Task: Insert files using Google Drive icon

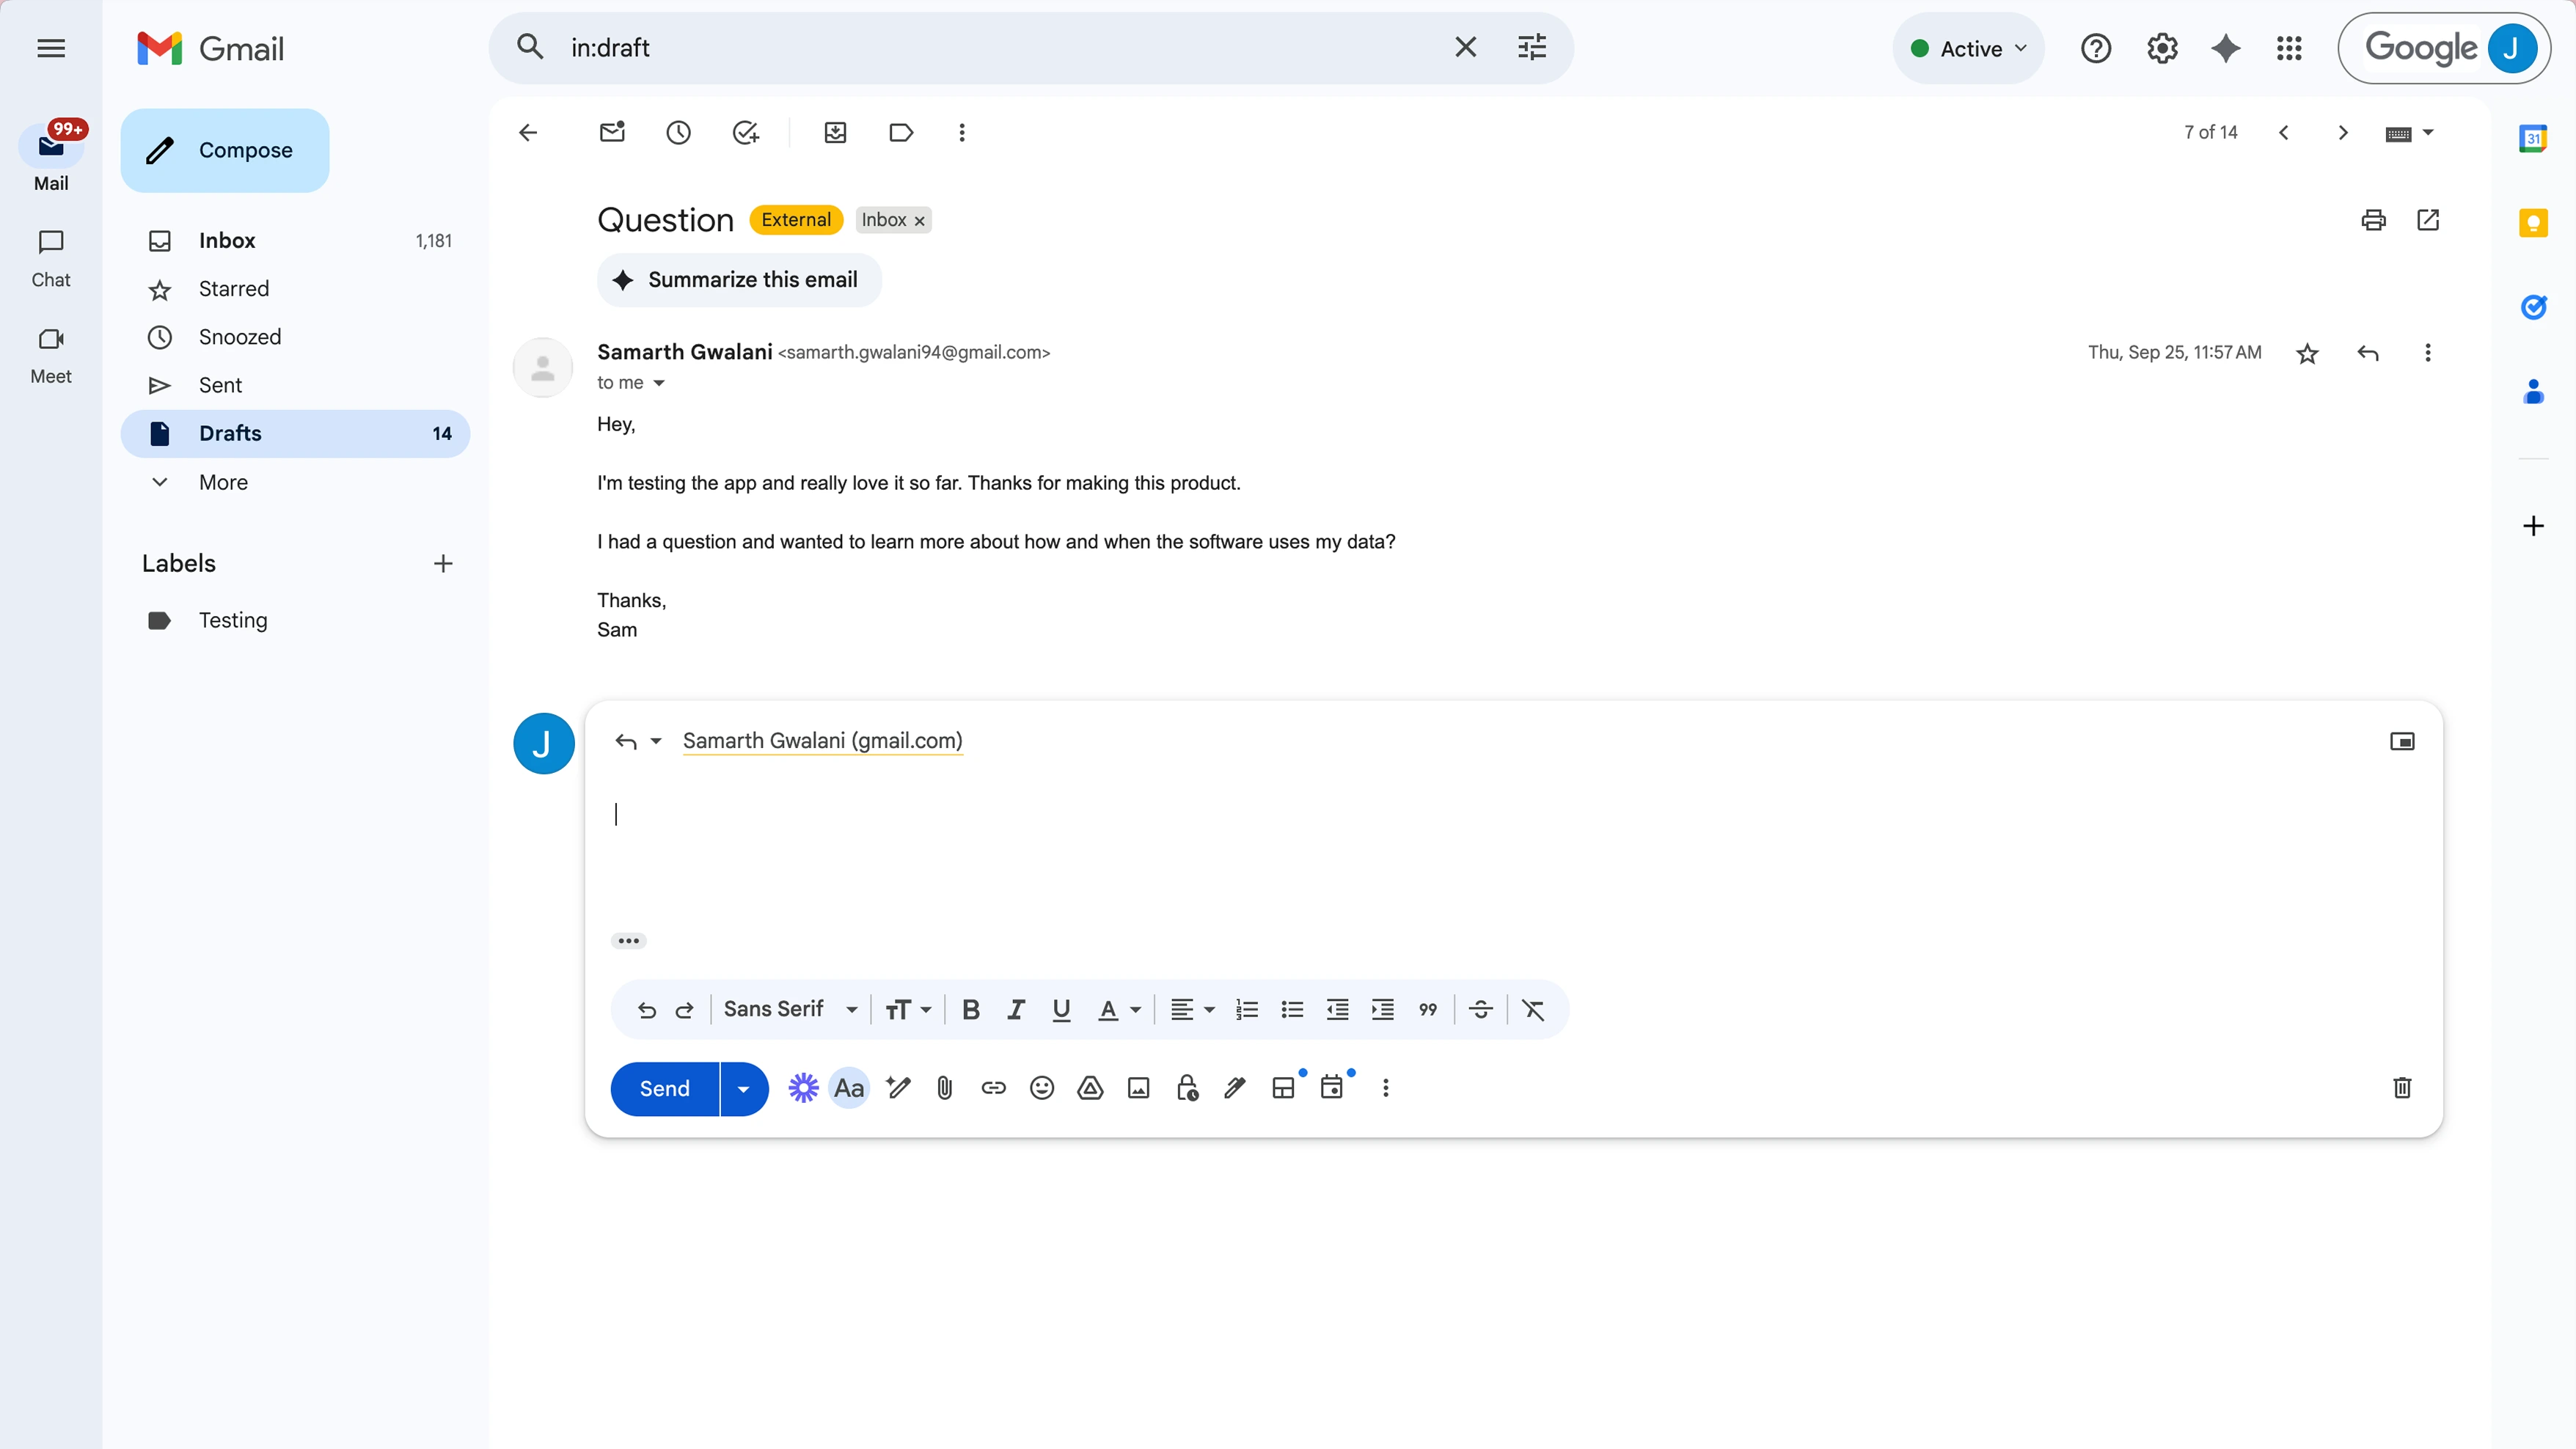Action: coord(1090,1088)
